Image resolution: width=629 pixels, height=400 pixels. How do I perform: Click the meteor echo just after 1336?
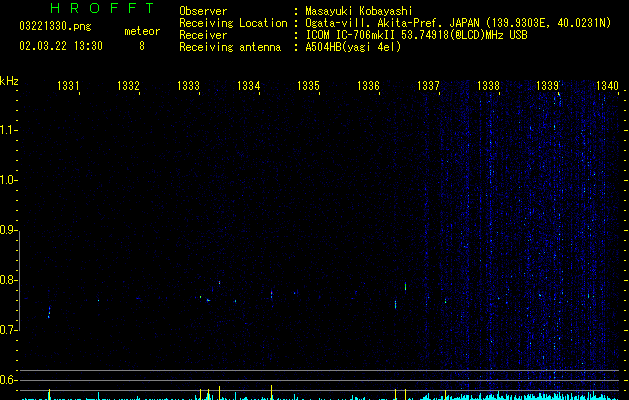click(396, 304)
